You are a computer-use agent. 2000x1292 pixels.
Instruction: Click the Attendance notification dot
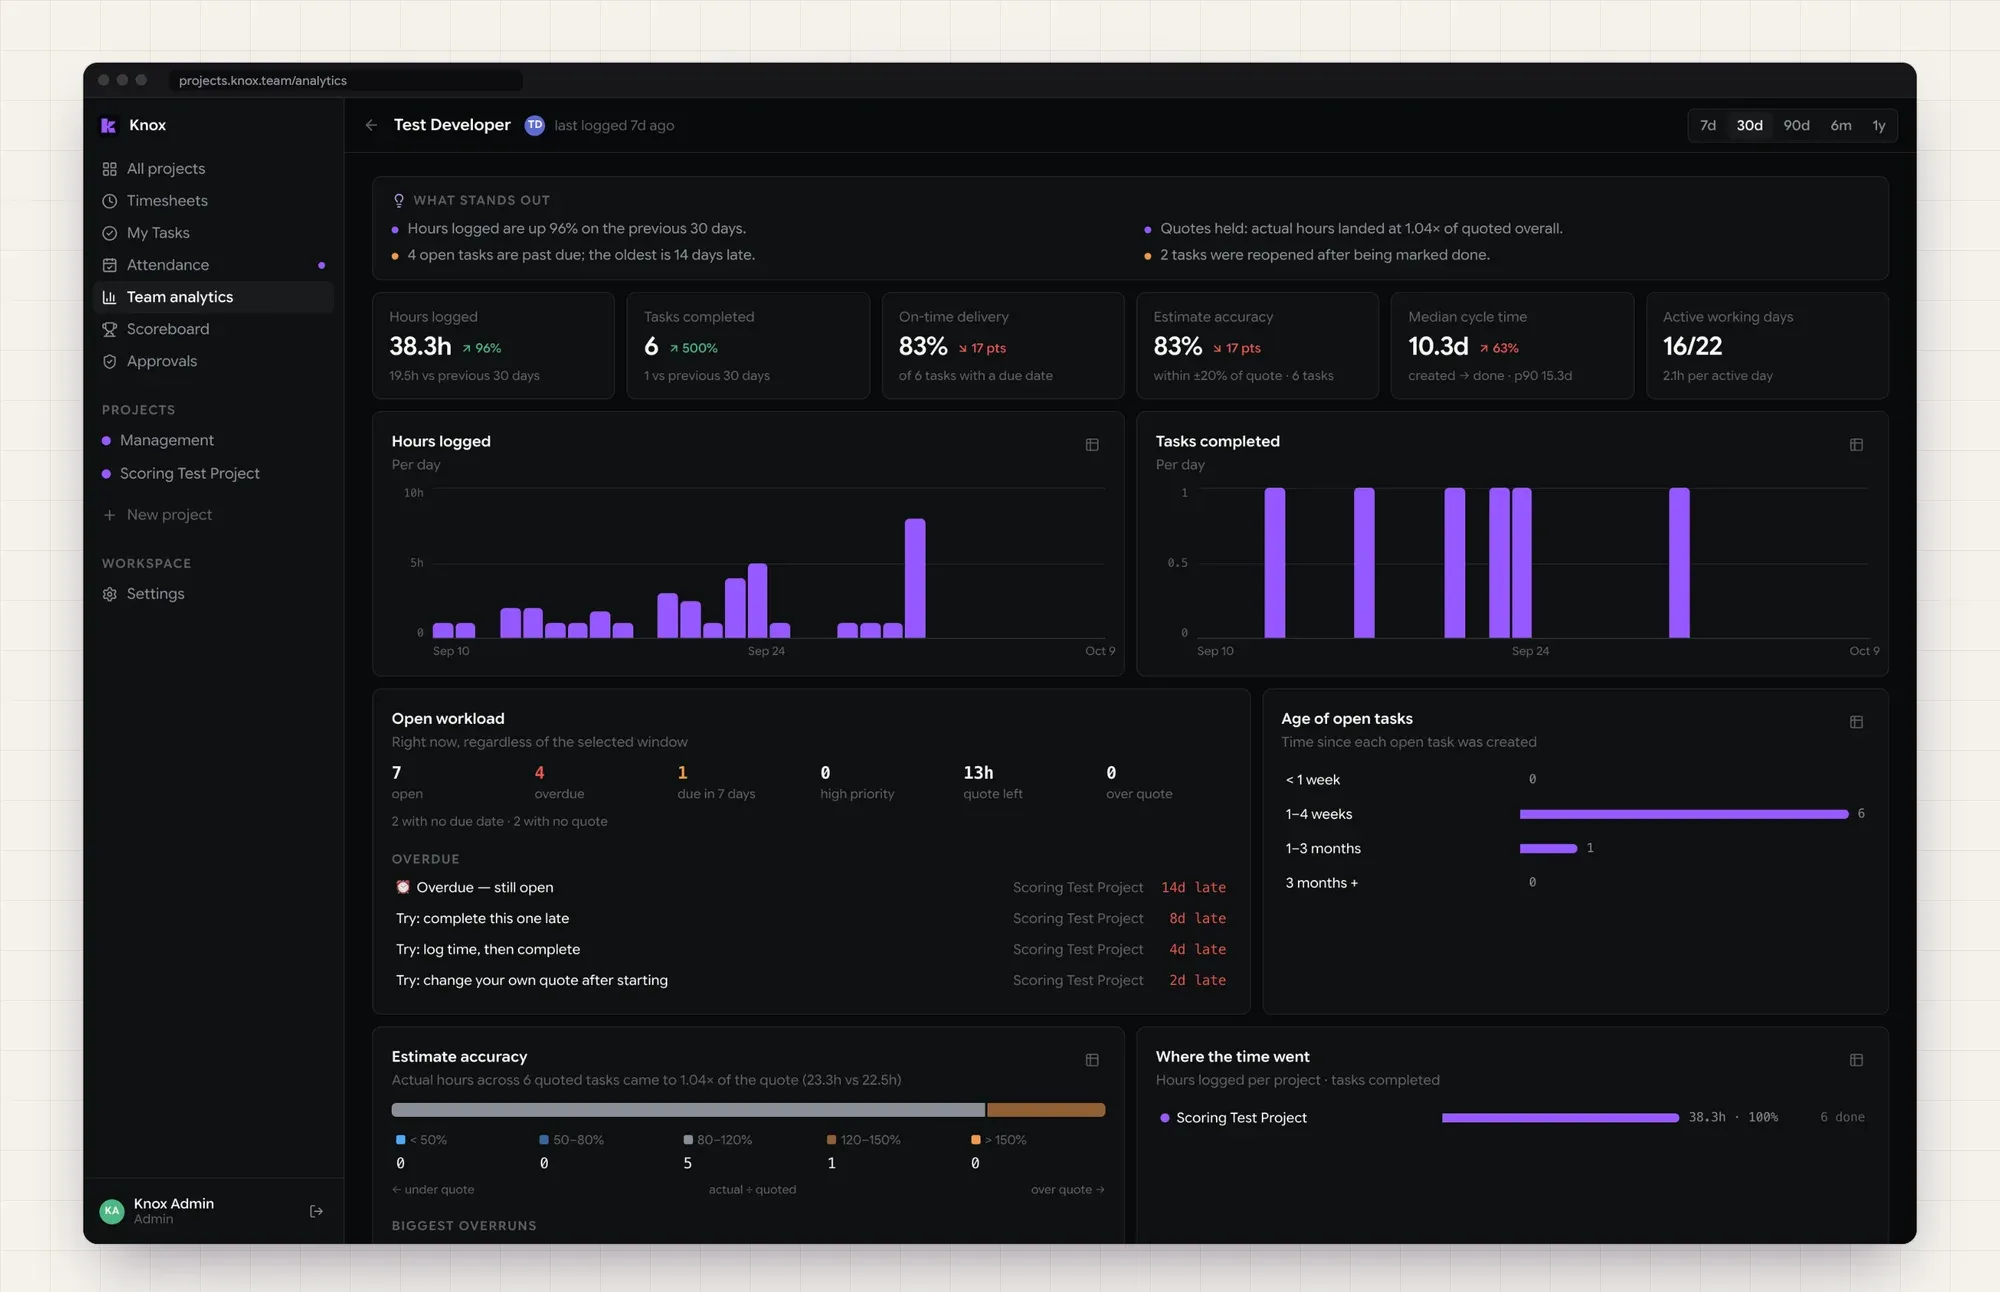[321, 265]
